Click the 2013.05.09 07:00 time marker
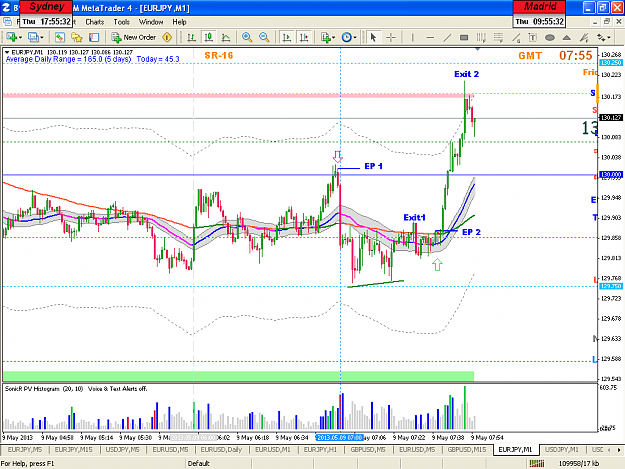 [340, 438]
